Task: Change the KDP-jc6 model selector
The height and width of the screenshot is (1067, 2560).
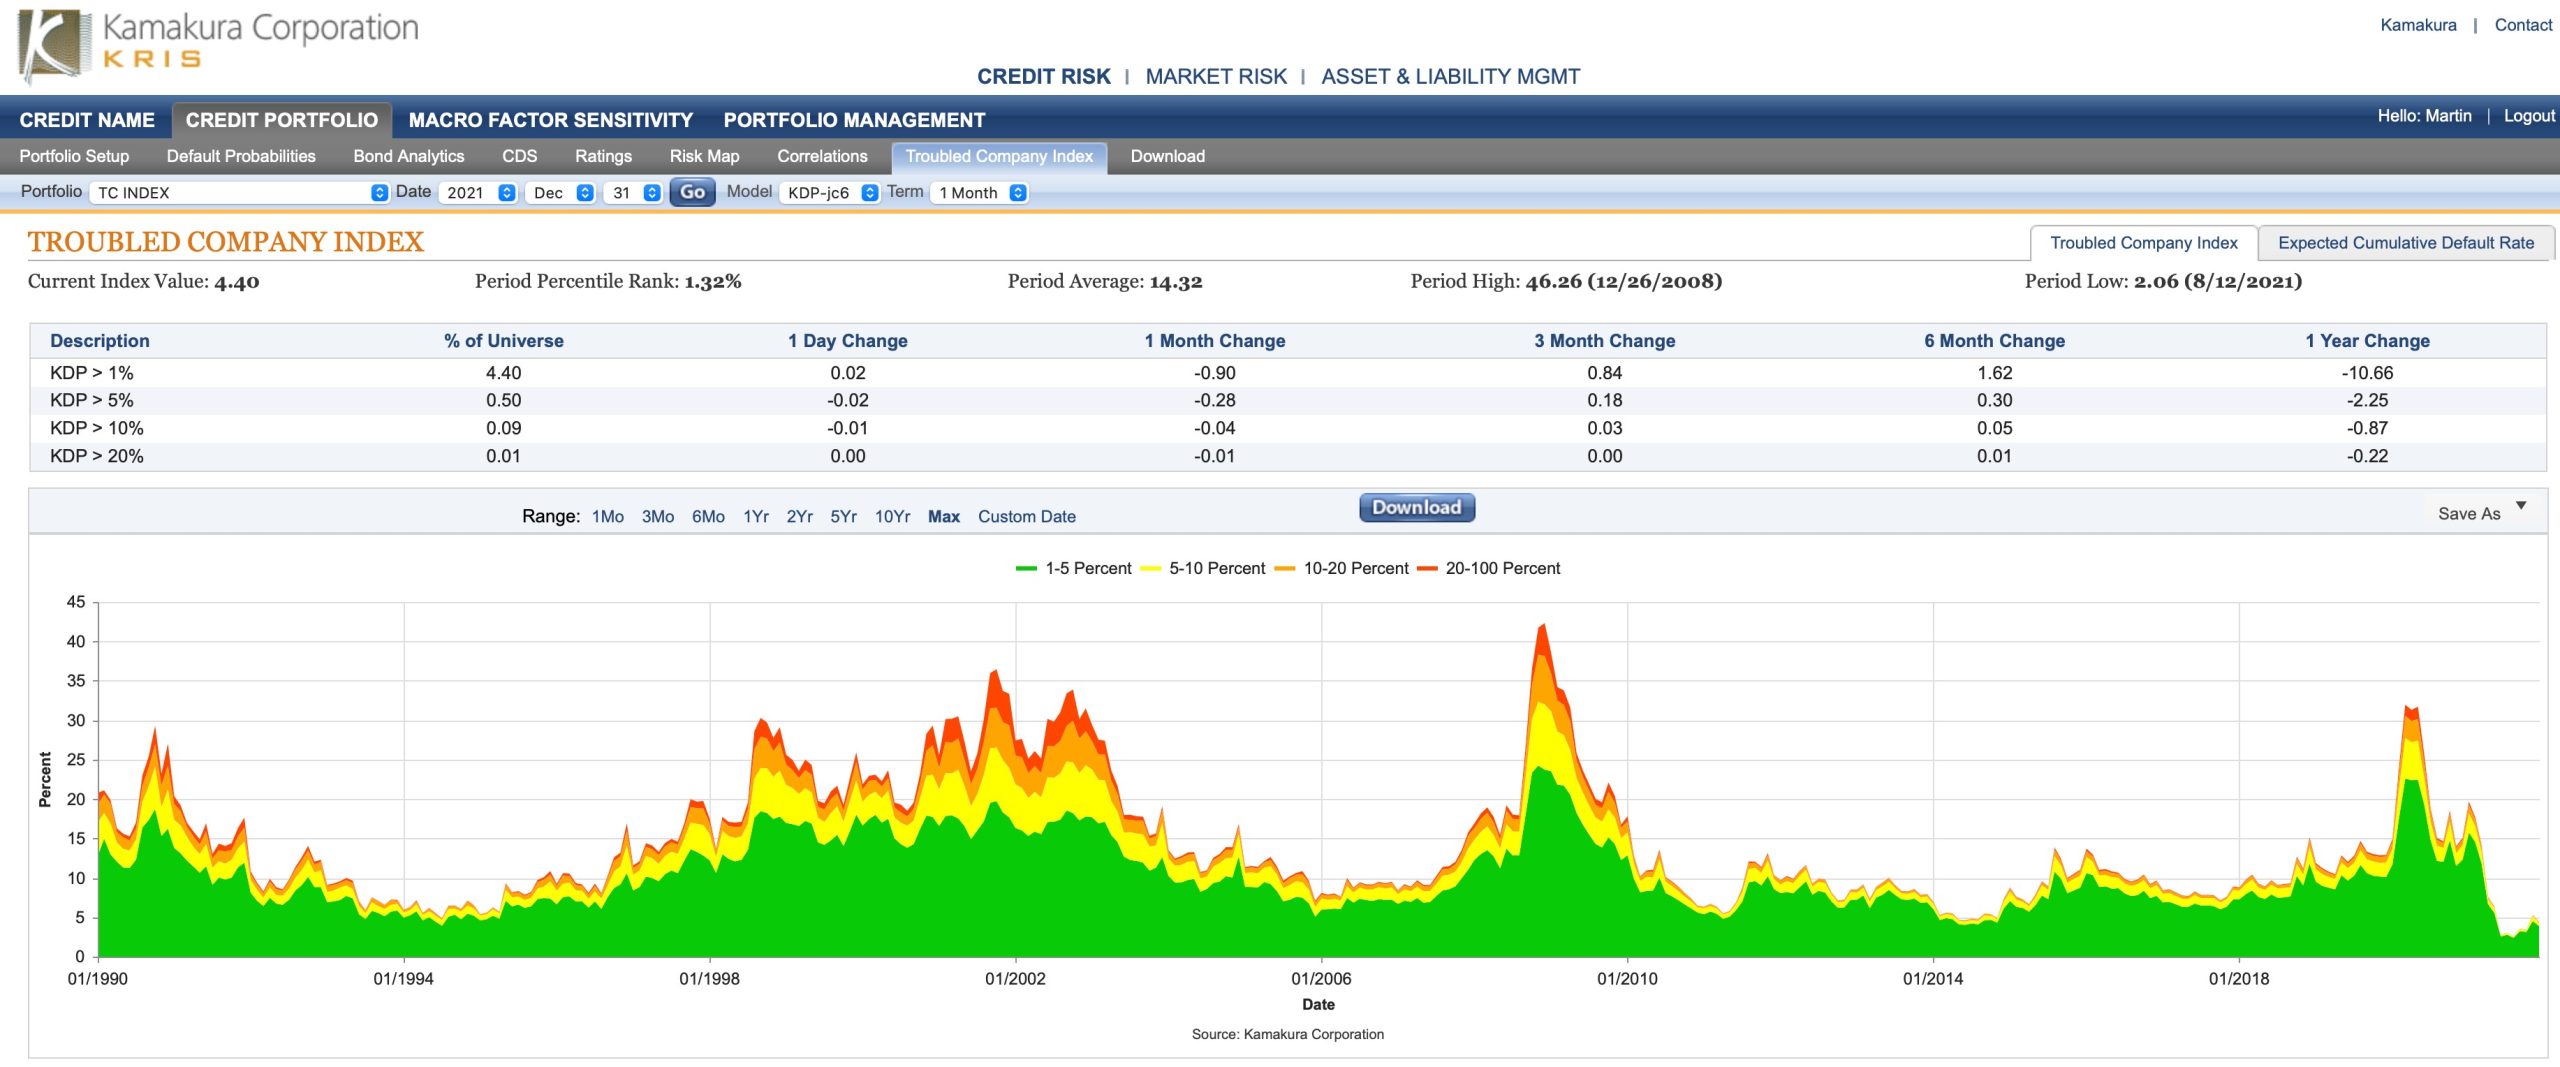Action: pyautogui.click(x=830, y=193)
